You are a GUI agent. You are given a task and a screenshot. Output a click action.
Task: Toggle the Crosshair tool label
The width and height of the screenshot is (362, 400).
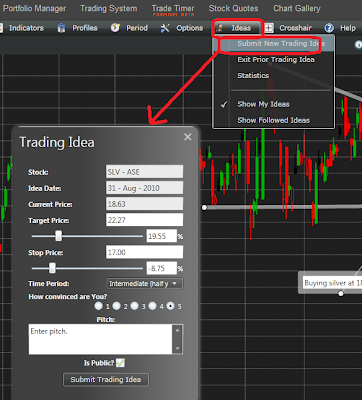[x=295, y=28]
